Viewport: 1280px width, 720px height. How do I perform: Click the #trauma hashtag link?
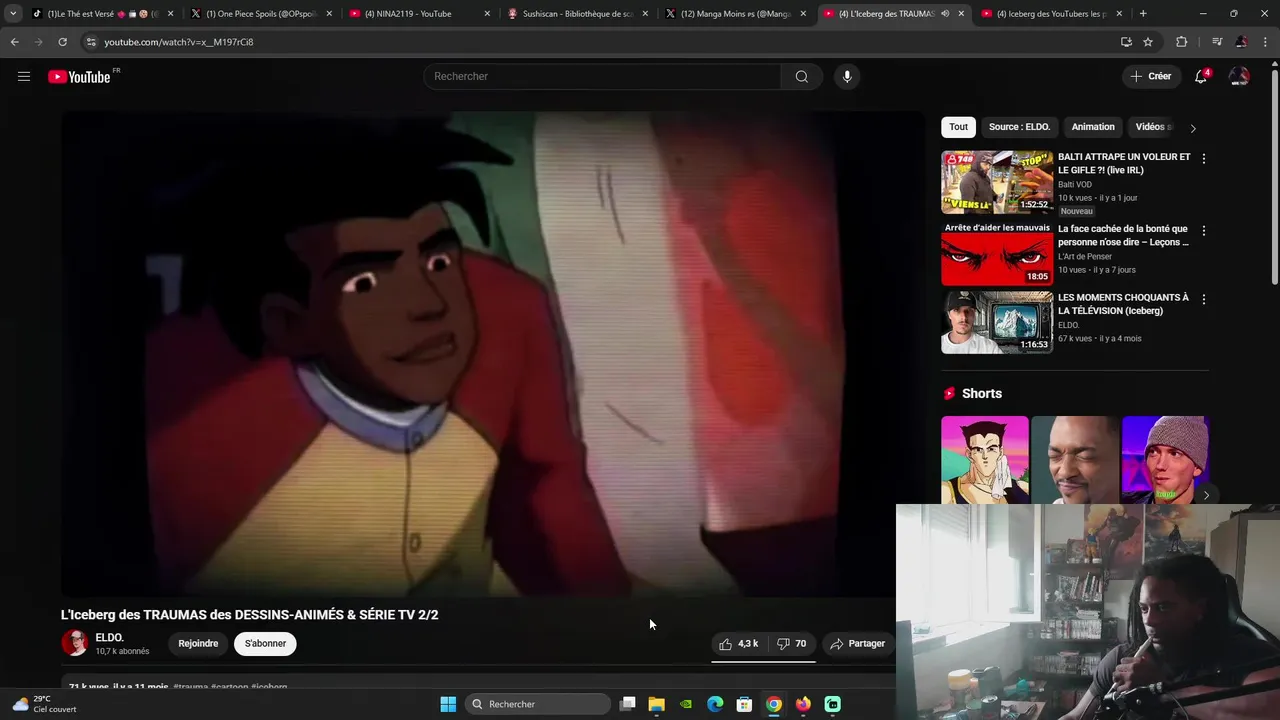point(190,687)
